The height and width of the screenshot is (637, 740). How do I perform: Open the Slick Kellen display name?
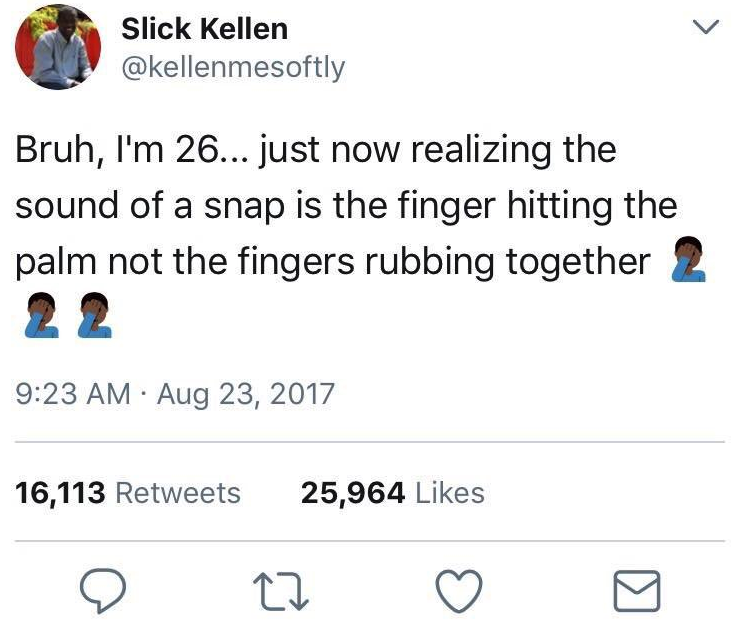[204, 29]
